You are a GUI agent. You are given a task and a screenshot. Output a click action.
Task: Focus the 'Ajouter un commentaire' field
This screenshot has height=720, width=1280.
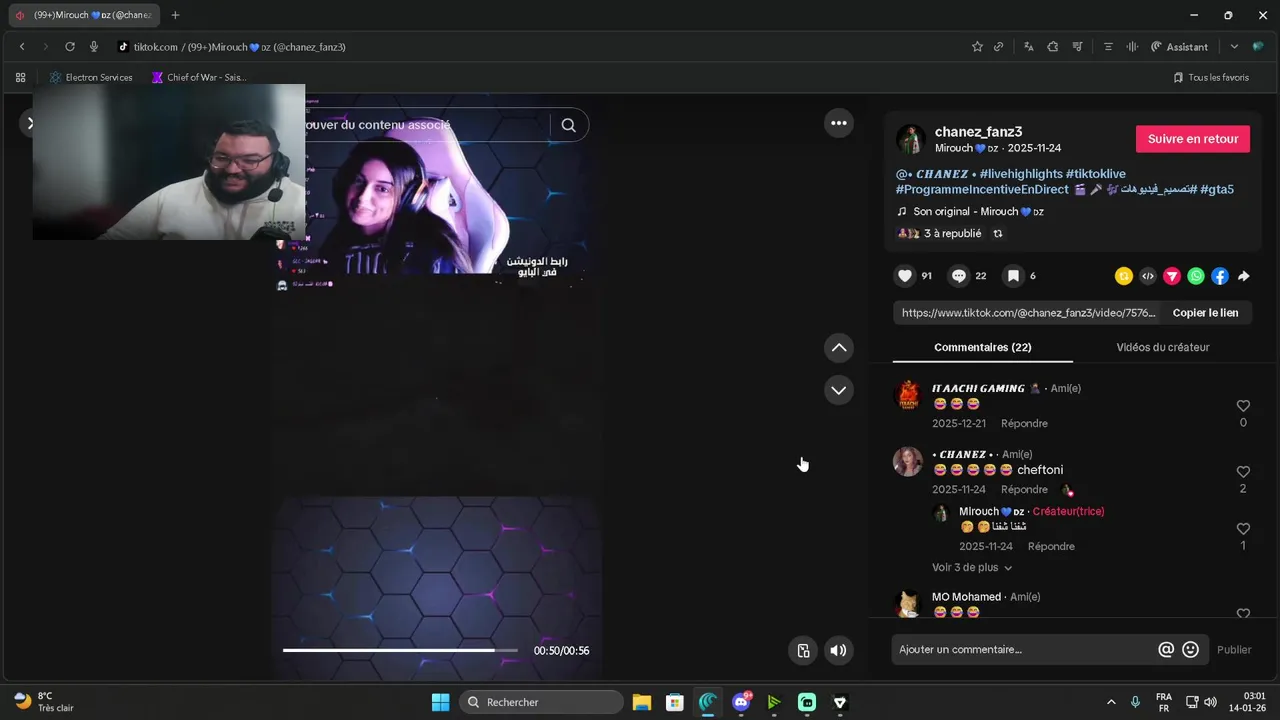[x=1024, y=649]
